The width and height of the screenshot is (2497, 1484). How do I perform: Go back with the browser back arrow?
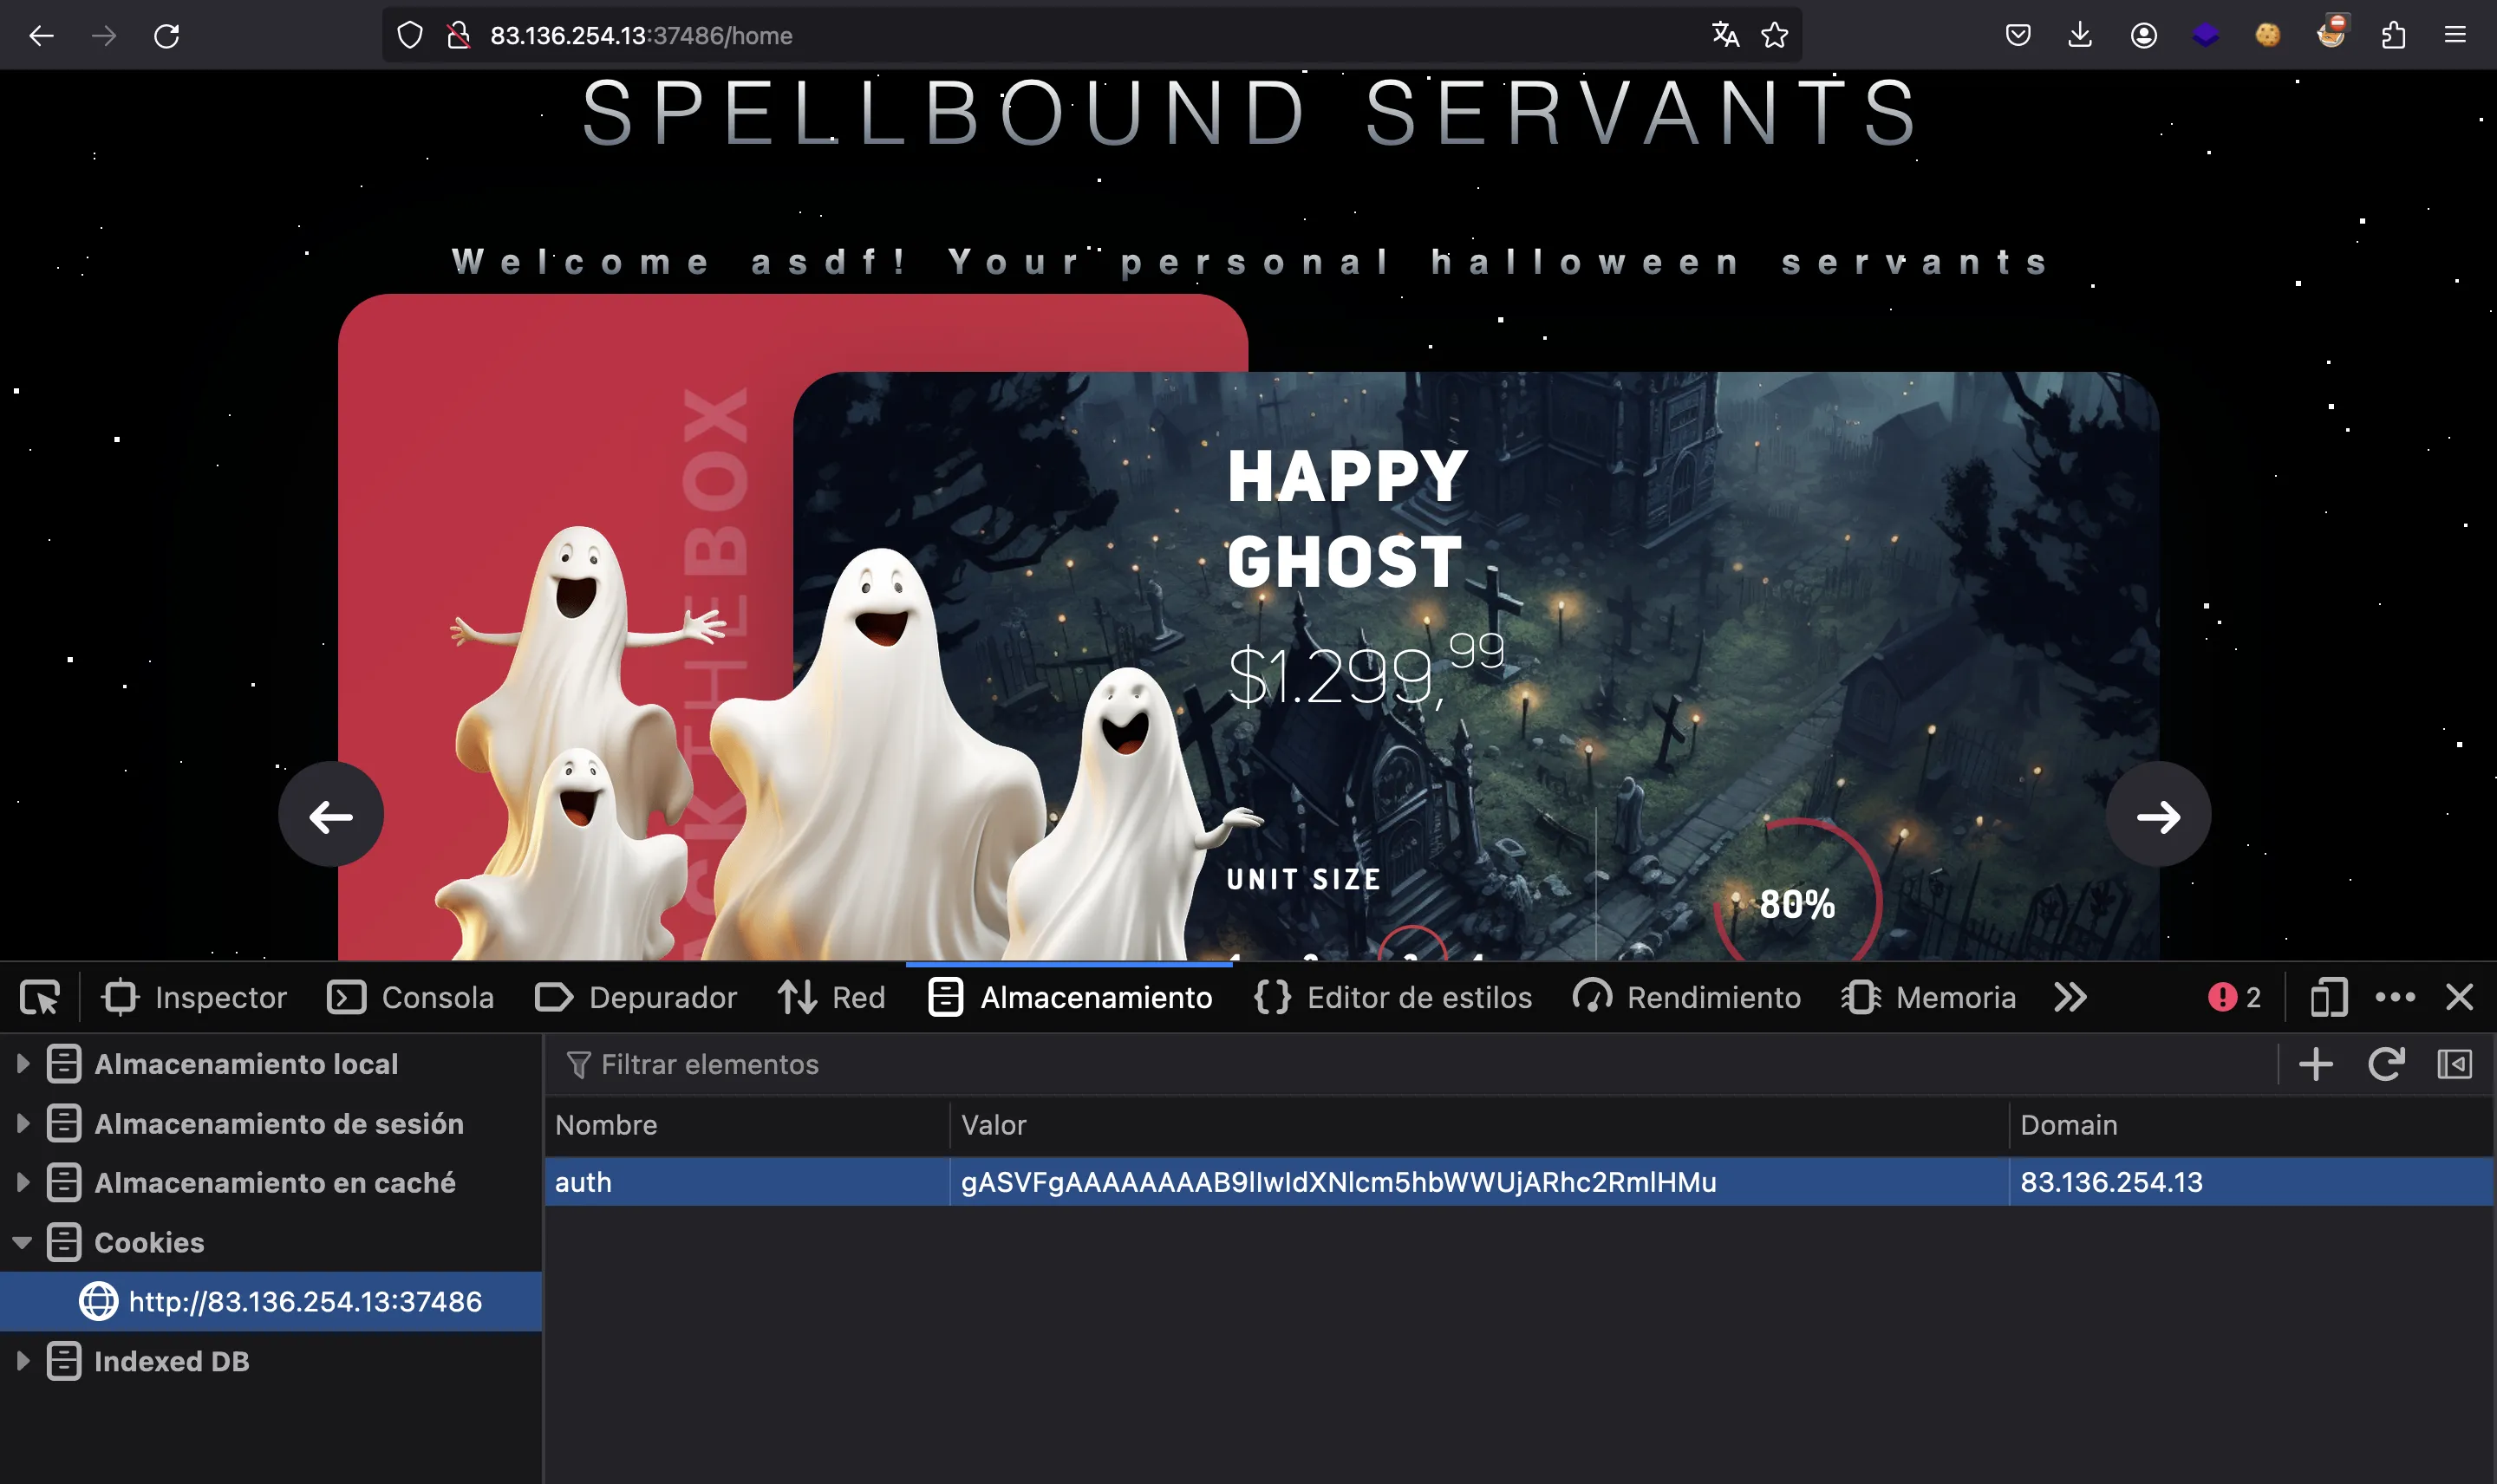[x=41, y=36]
